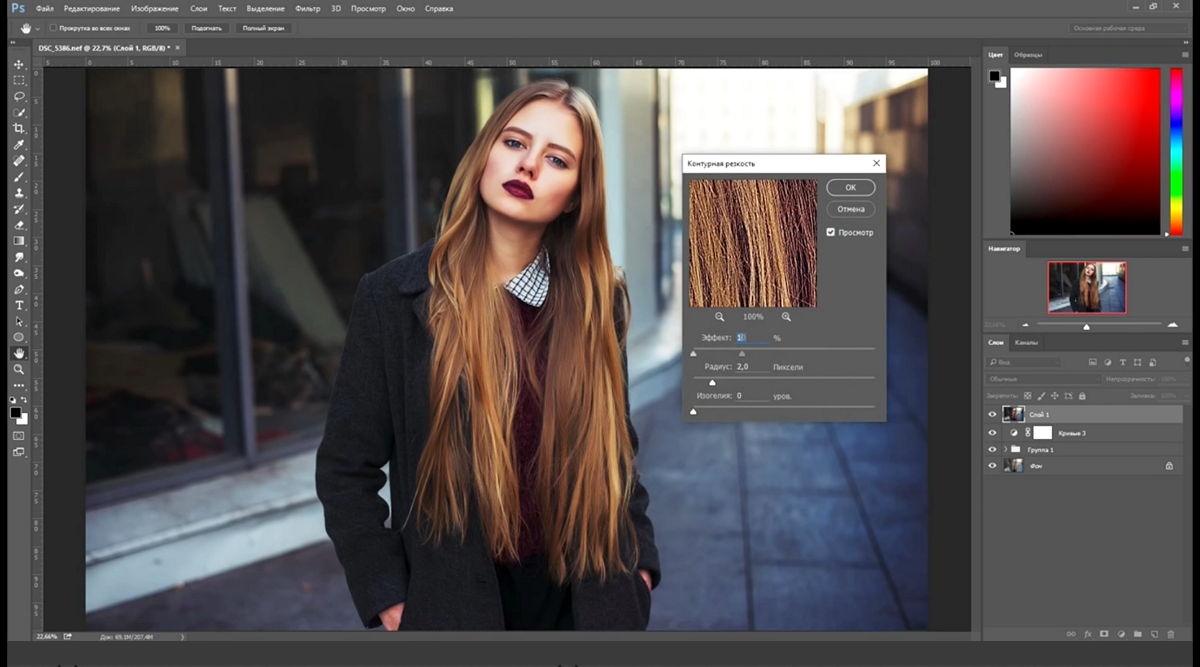Open the Слои menu
1200x667 pixels.
coord(199,8)
